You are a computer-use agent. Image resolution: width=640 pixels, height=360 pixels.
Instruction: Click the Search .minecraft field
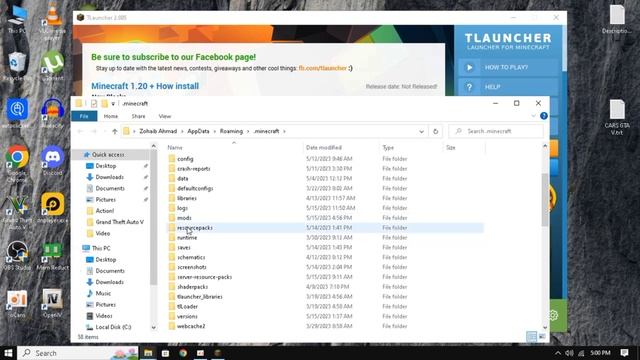click(x=496, y=131)
